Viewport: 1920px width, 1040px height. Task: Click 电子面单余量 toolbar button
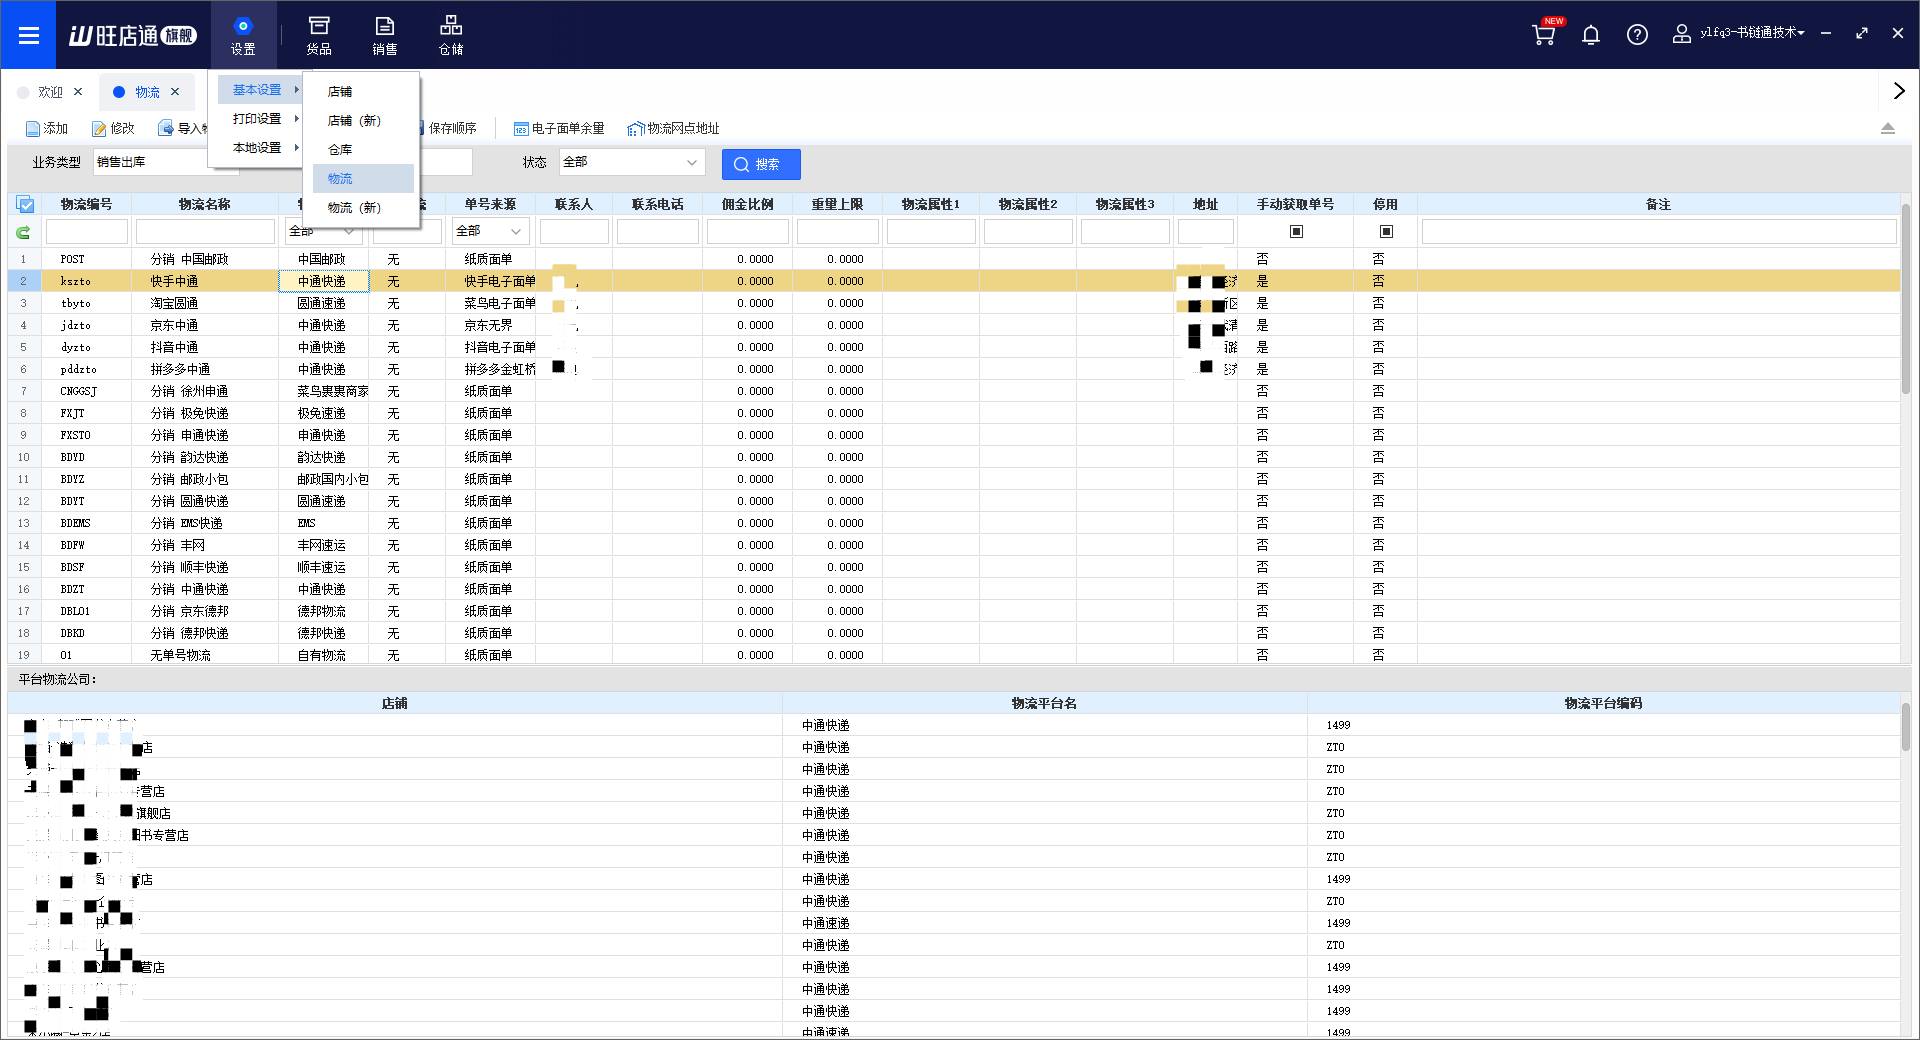[x=559, y=128]
